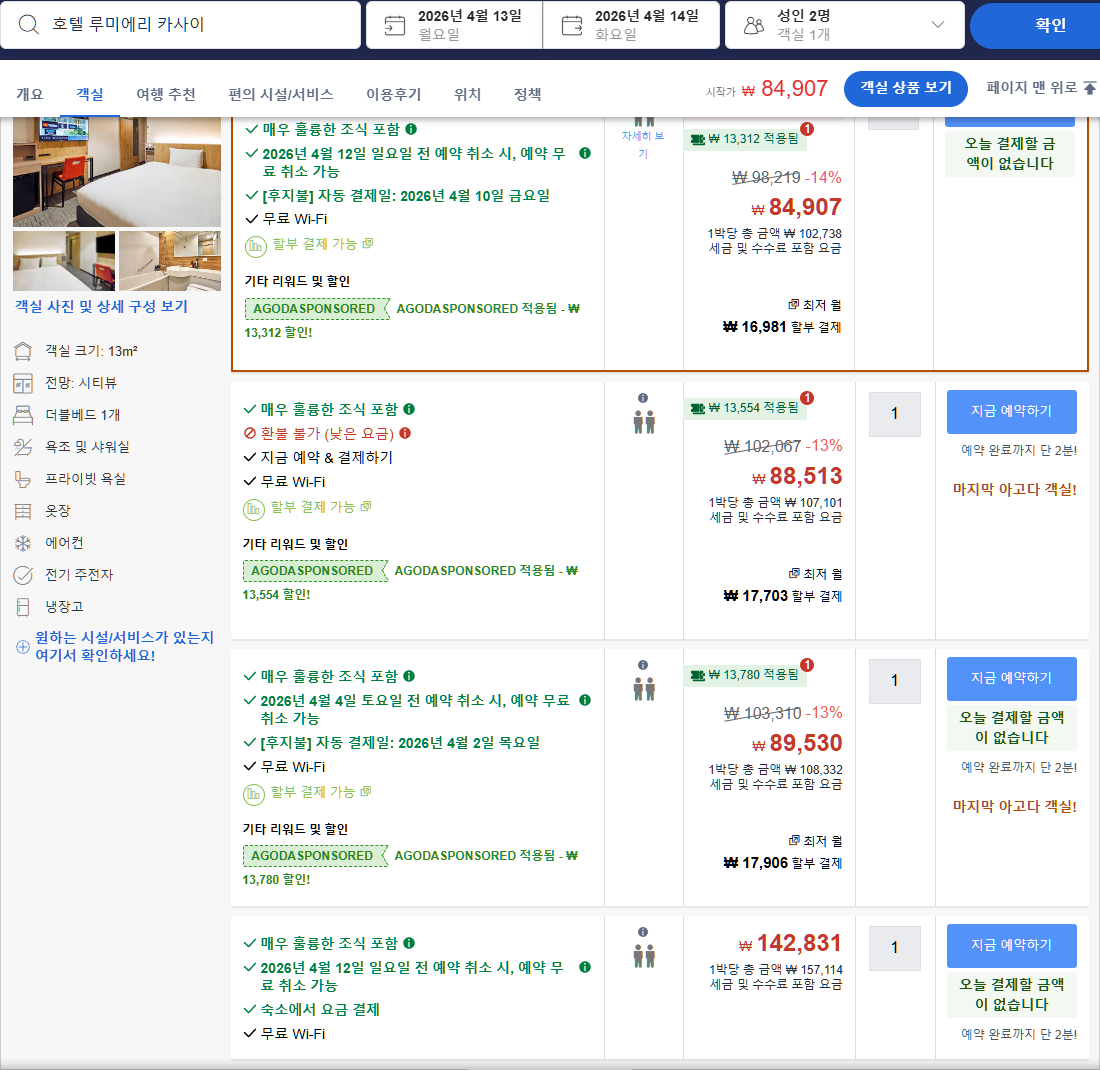Screen dimensions: 1100x1071
Task: Click the plus icon beside 원하는 시설/서비스
Action: point(22,647)
